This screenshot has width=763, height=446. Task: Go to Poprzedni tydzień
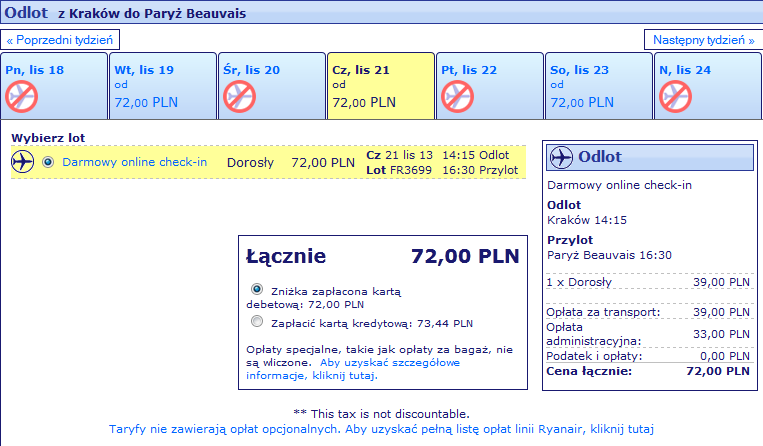coord(60,40)
